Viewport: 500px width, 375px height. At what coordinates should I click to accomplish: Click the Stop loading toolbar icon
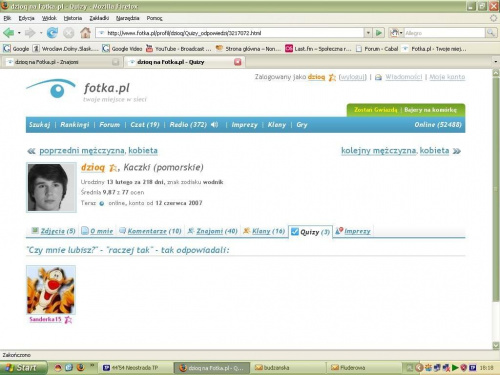point(69,33)
